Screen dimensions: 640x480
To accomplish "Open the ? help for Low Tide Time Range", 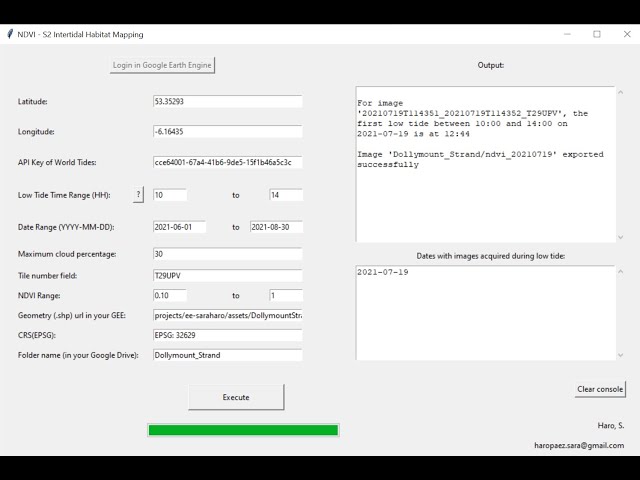I will 138,195.
